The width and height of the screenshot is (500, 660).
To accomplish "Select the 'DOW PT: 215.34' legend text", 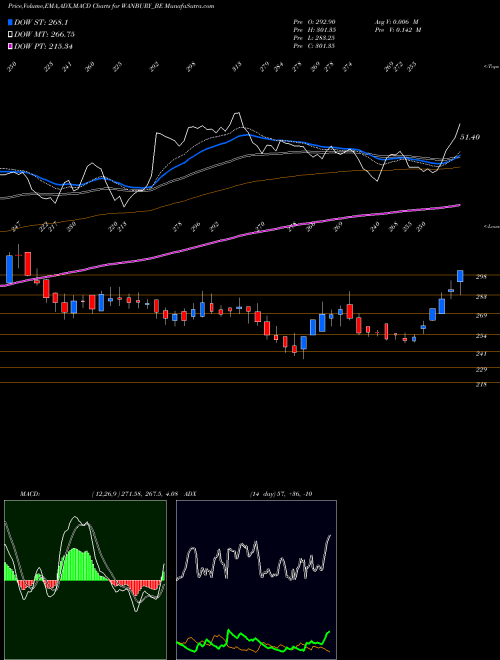I will pos(44,46).
